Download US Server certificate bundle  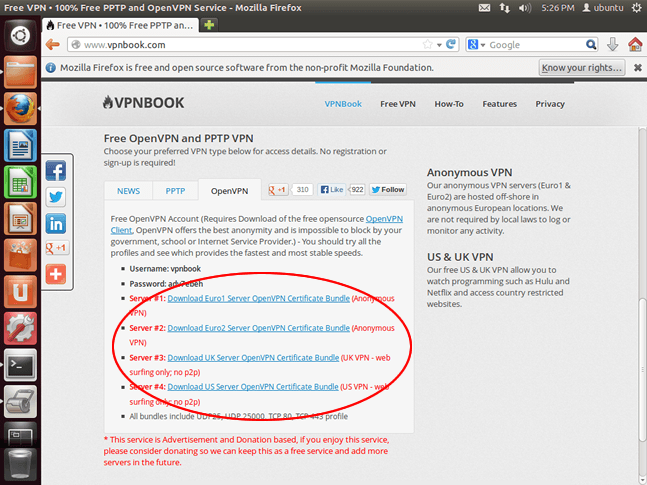pos(253,387)
